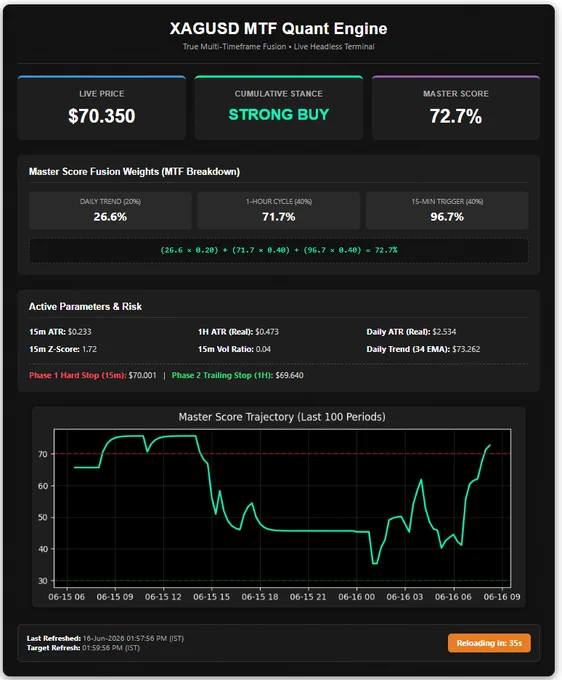
Task: Click the 50 y-axis label on the chart
Action: point(42,517)
